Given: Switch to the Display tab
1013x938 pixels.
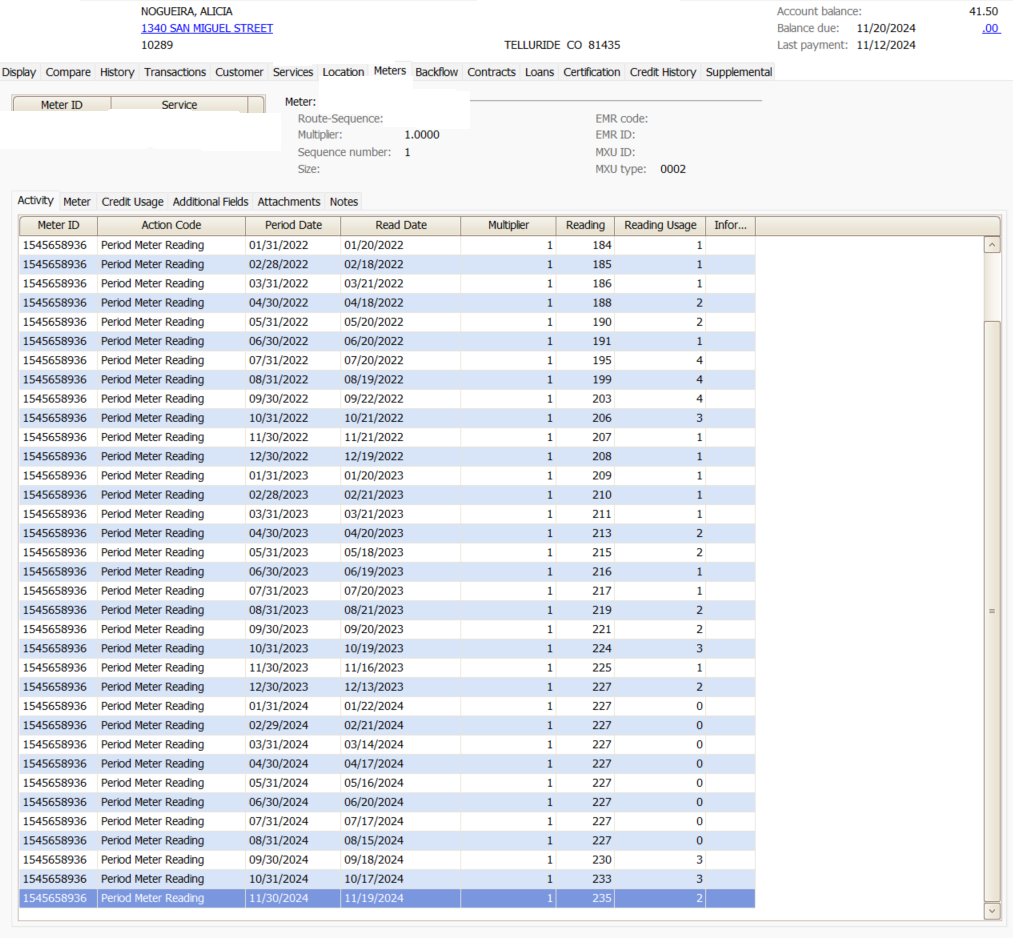Looking at the screenshot, I should click(19, 72).
